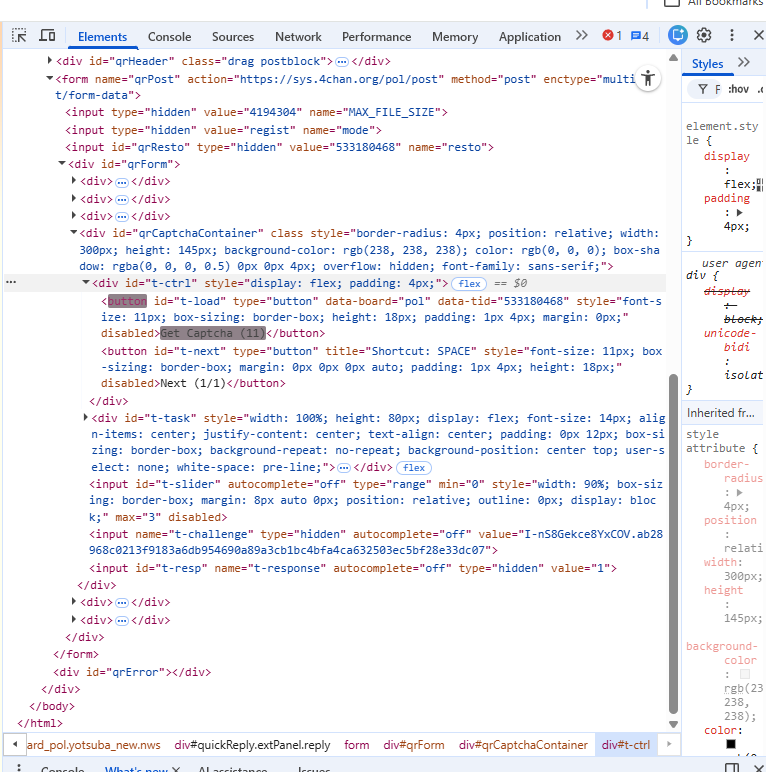Close the DevTools panel
Image resolution: width=766 pixels, height=772 pixels.
[759, 35]
